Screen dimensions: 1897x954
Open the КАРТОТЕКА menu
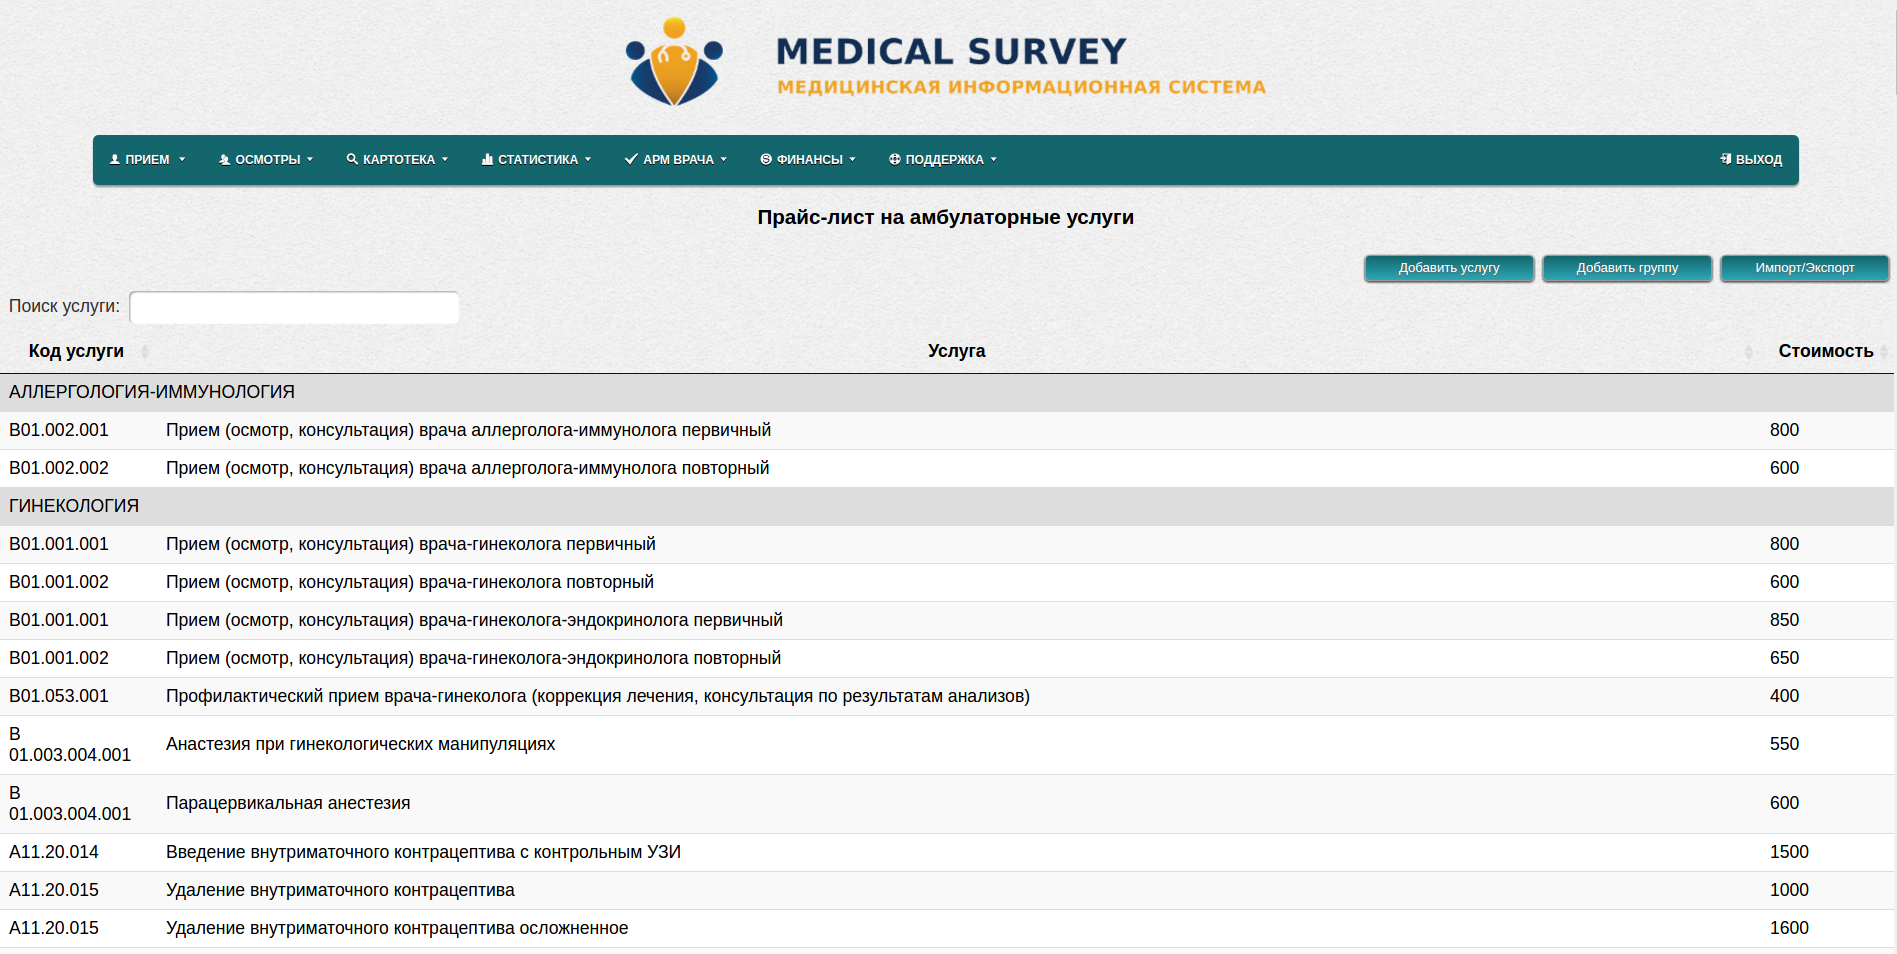[x=398, y=160]
